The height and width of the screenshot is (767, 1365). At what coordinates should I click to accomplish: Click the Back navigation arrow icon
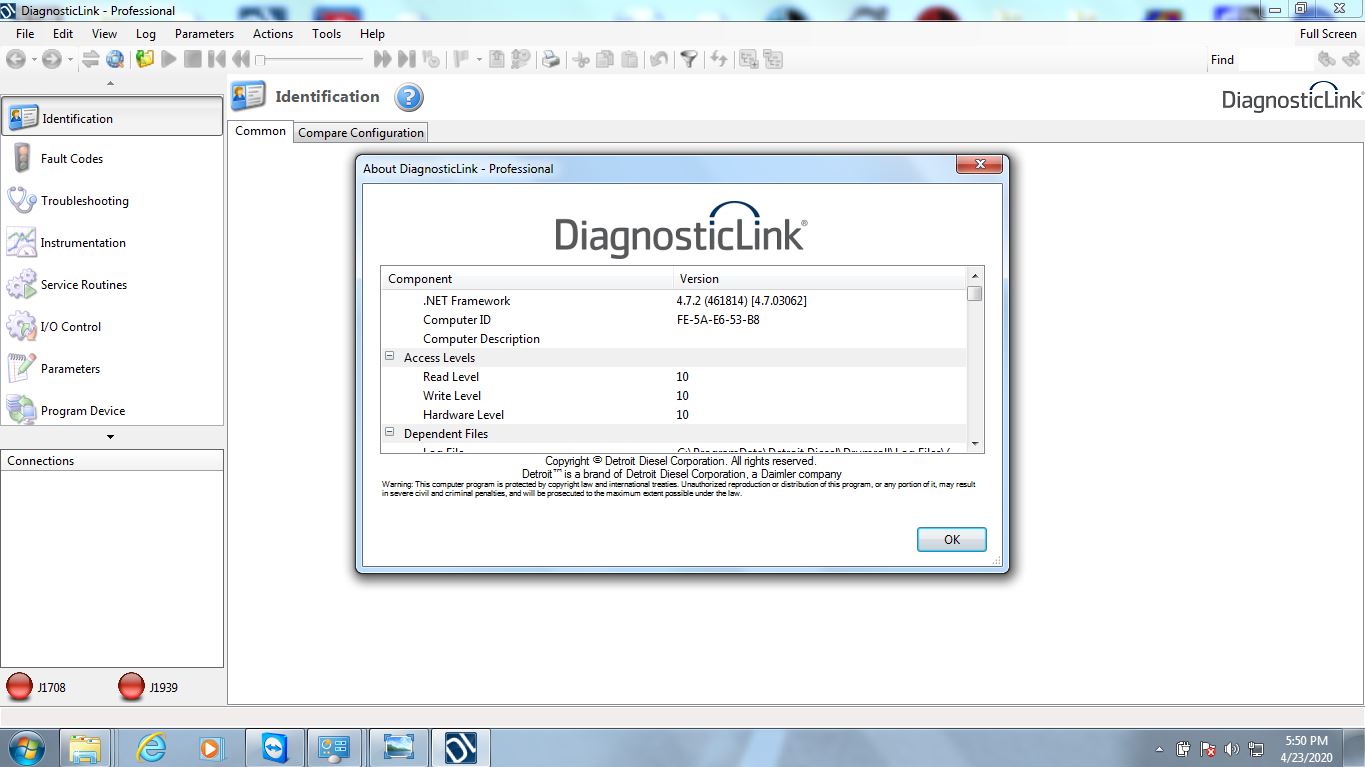pos(15,60)
